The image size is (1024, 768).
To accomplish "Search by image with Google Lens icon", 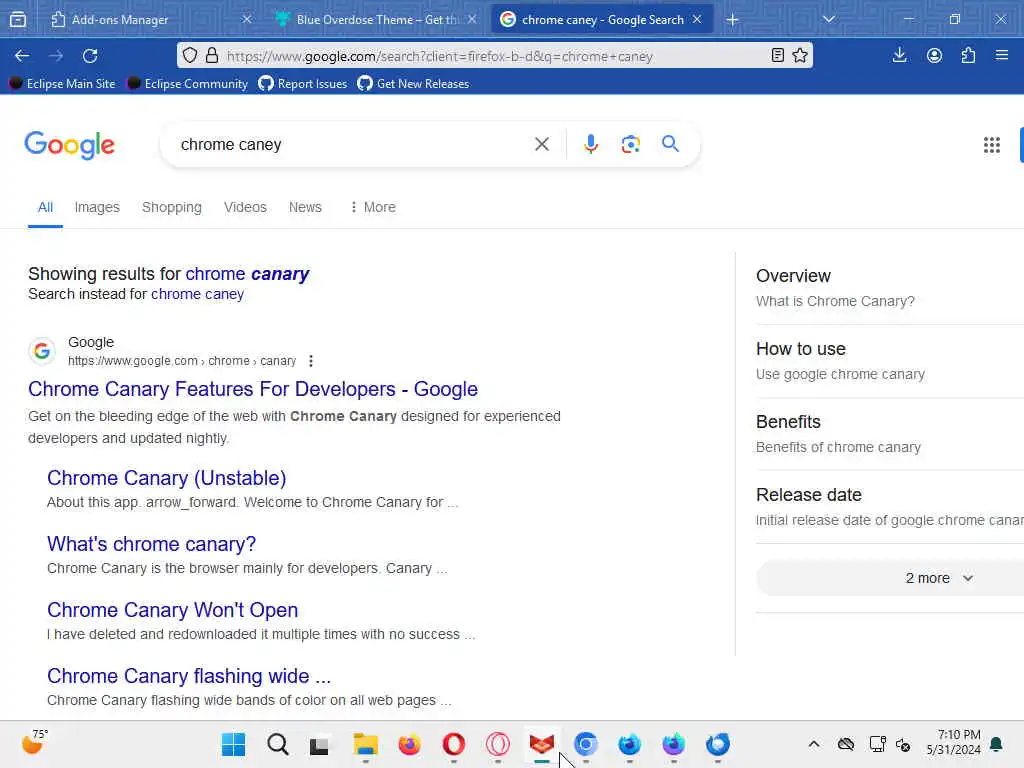I will point(630,144).
